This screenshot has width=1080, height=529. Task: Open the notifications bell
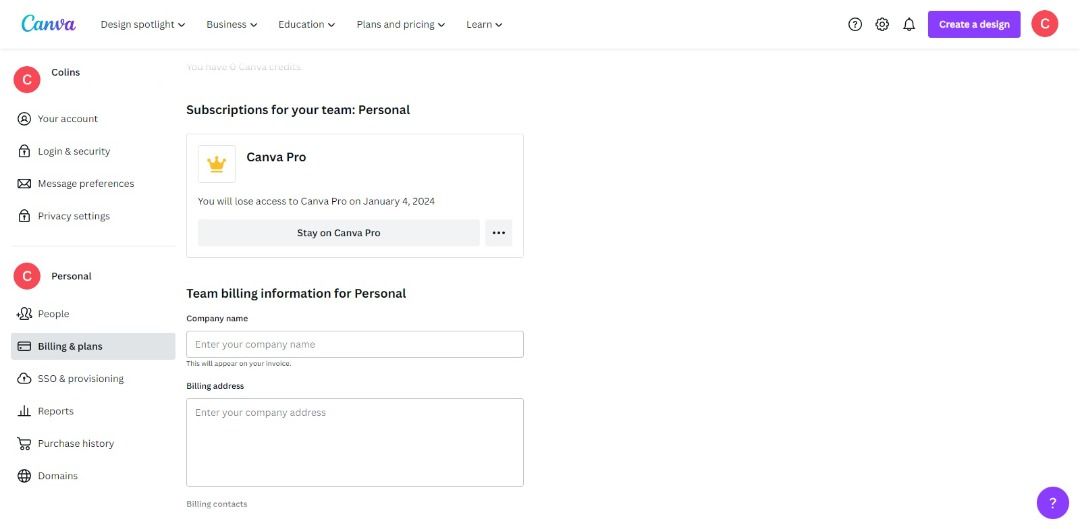pos(909,24)
